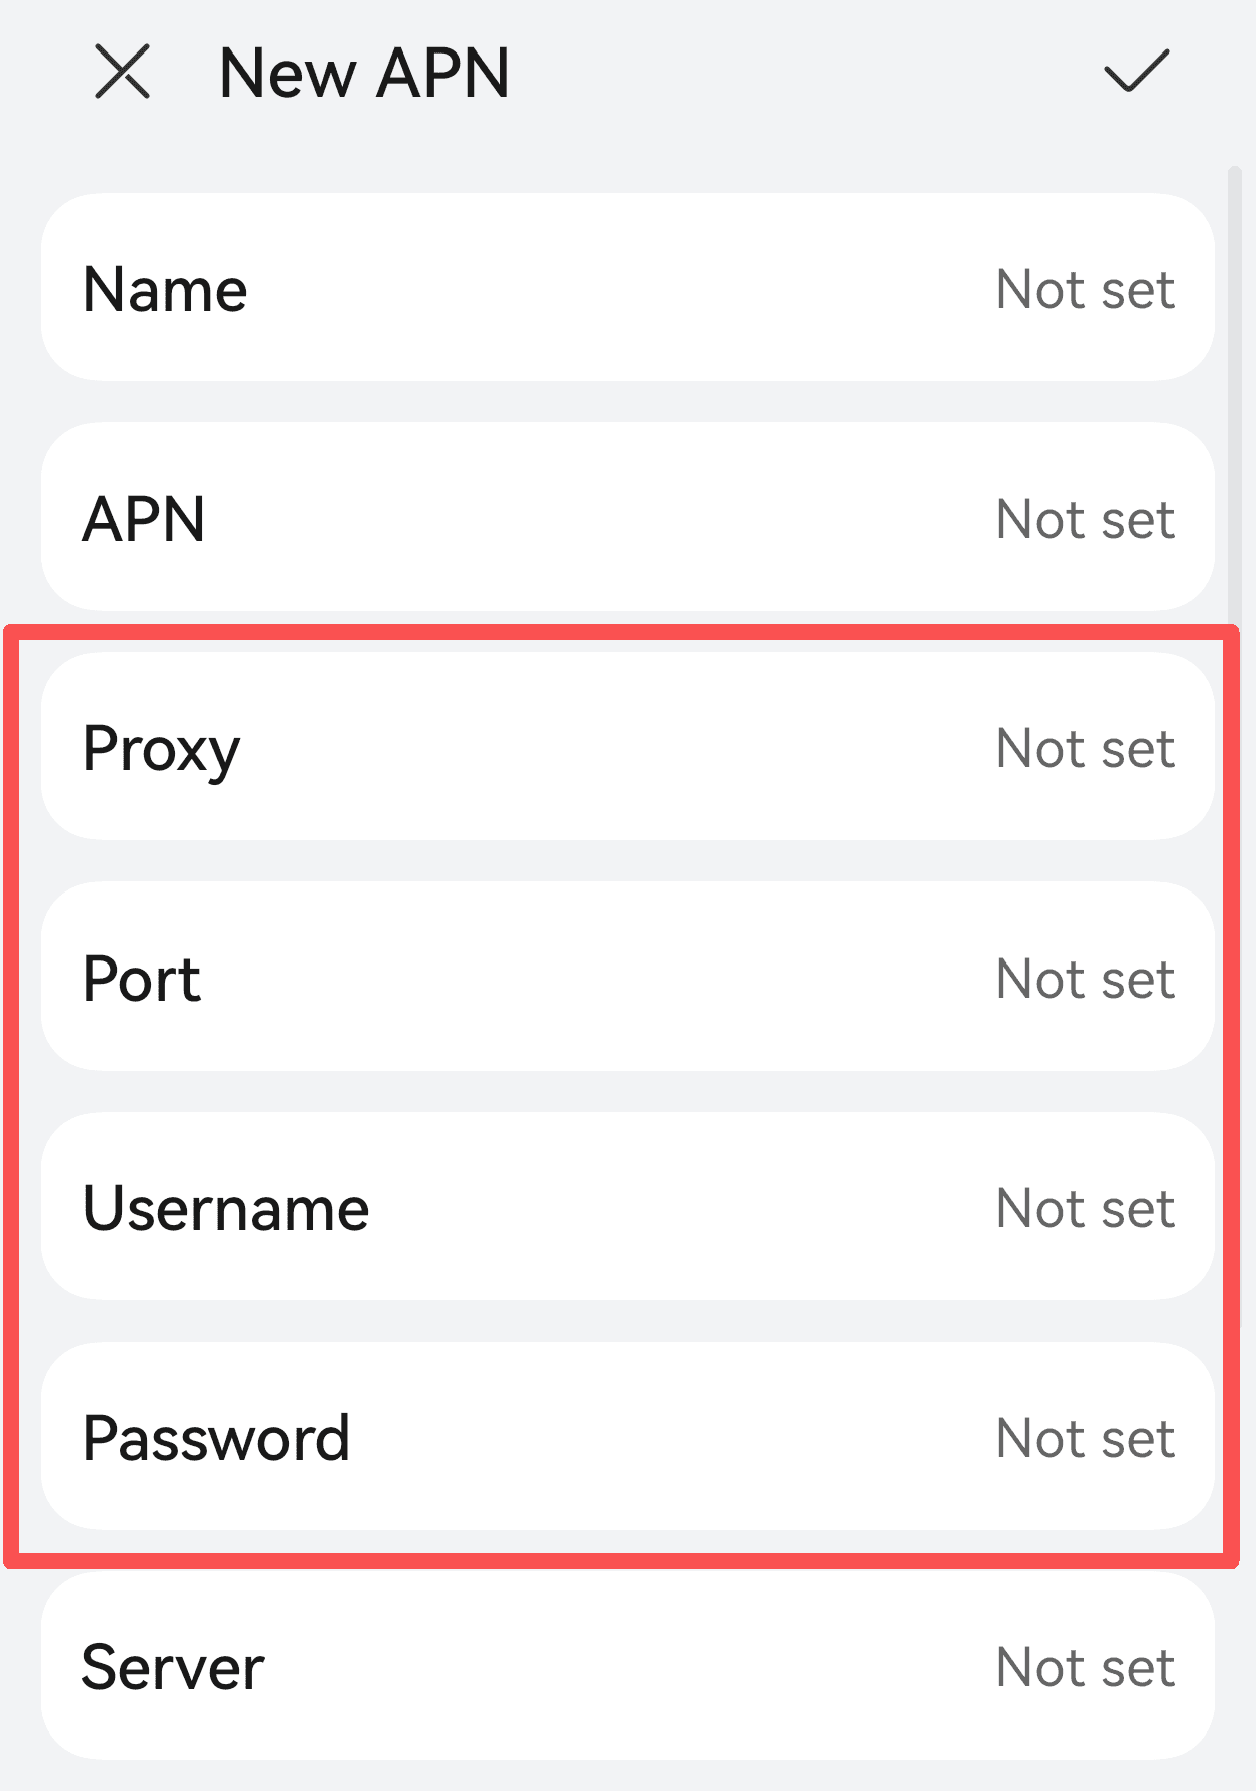Viewport: 1256px width, 1791px height.
Task: Open the Proxy setting label
Action: (161, 750)
